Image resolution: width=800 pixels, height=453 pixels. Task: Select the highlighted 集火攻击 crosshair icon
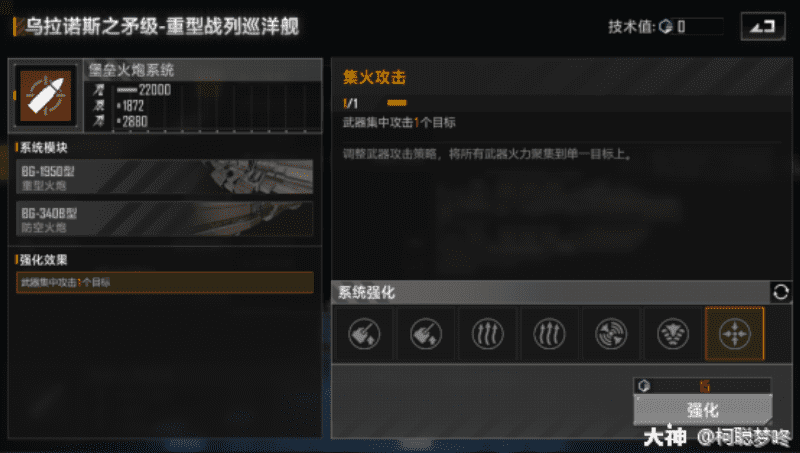(734, 334)
